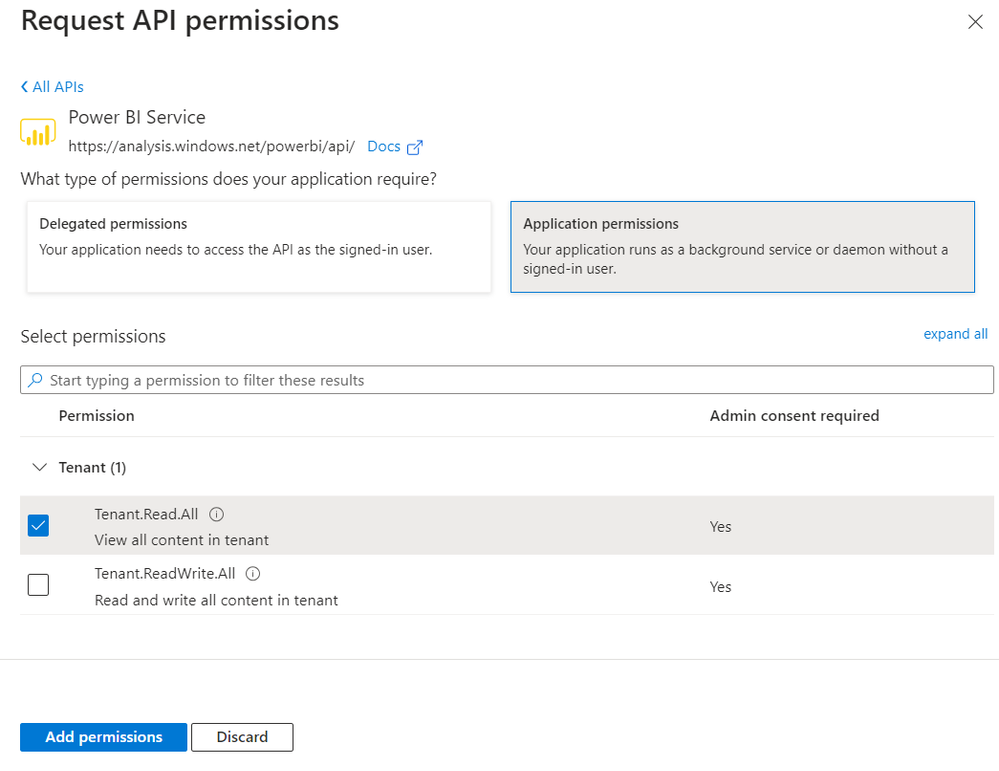Click the Discard button

coord(242,737)
